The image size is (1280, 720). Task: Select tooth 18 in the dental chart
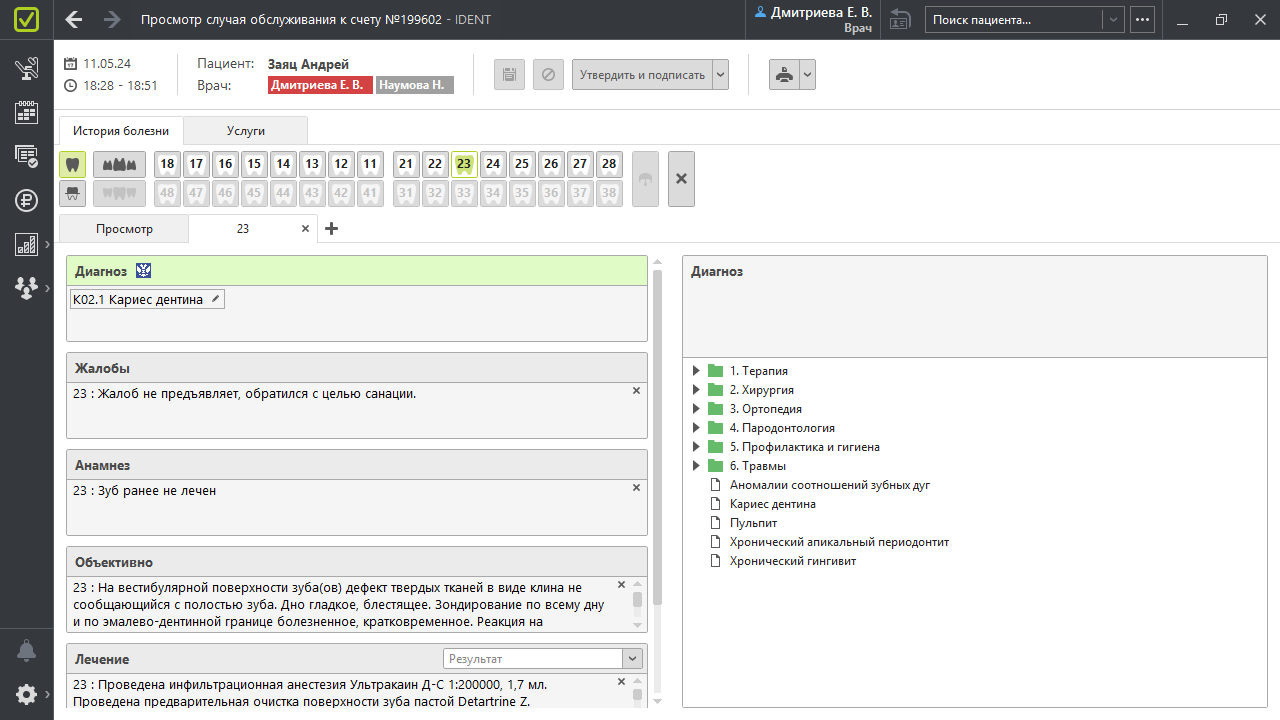tap(167, 164)
